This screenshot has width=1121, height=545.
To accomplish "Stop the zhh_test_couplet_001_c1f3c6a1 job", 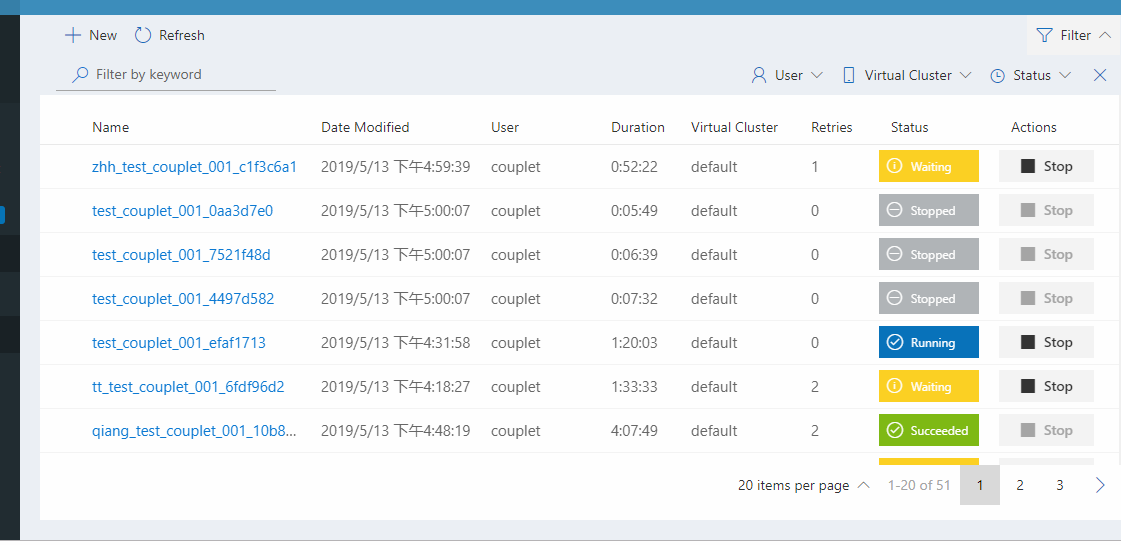I will pyautogui.click(x=1046, y=167).
